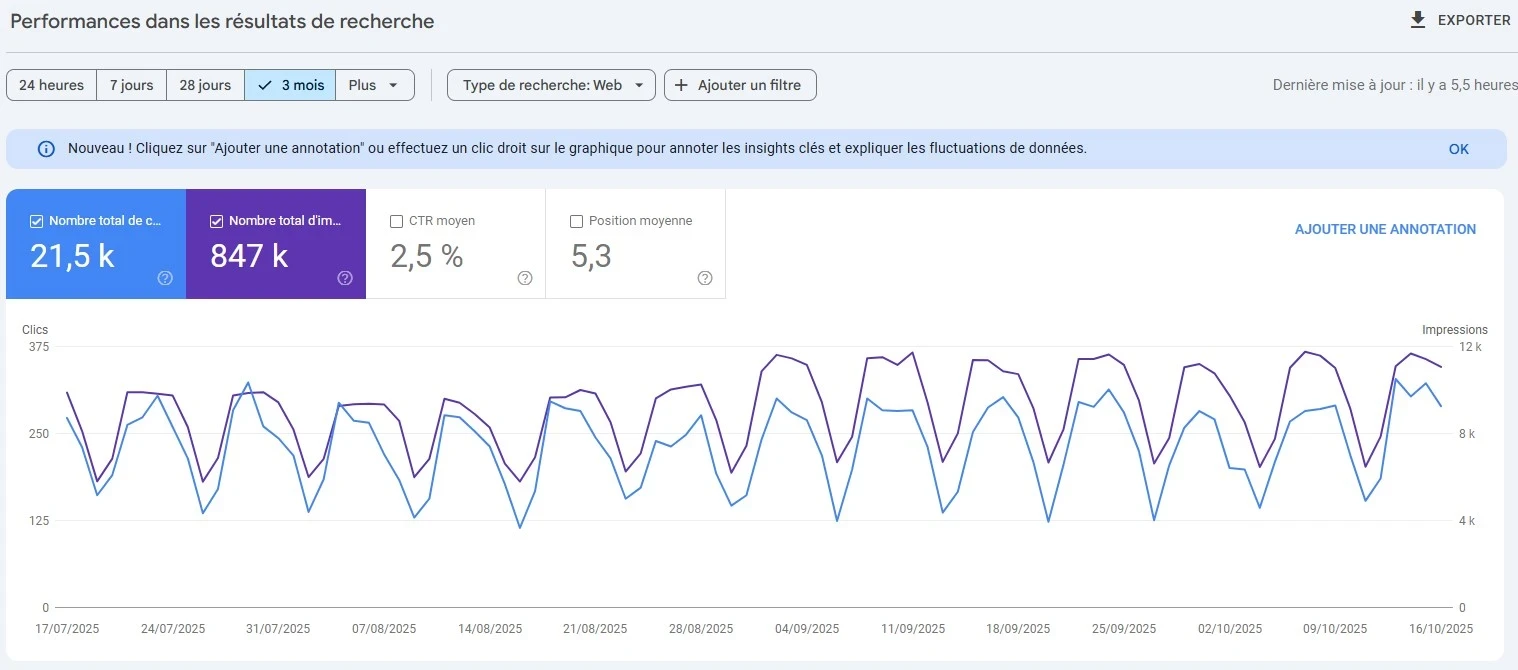This screenshot has width=1518, height=670.
Task: Click the help icon on the impressions card
Action: pyautogui.click(x=344, y=278)
